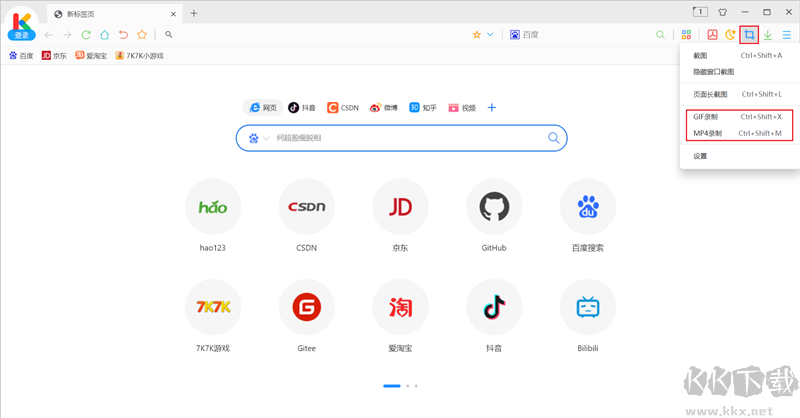
Task: Open the 爱淘宝 bookmark in bookmarks bar
Action: (x=91, y=56)
